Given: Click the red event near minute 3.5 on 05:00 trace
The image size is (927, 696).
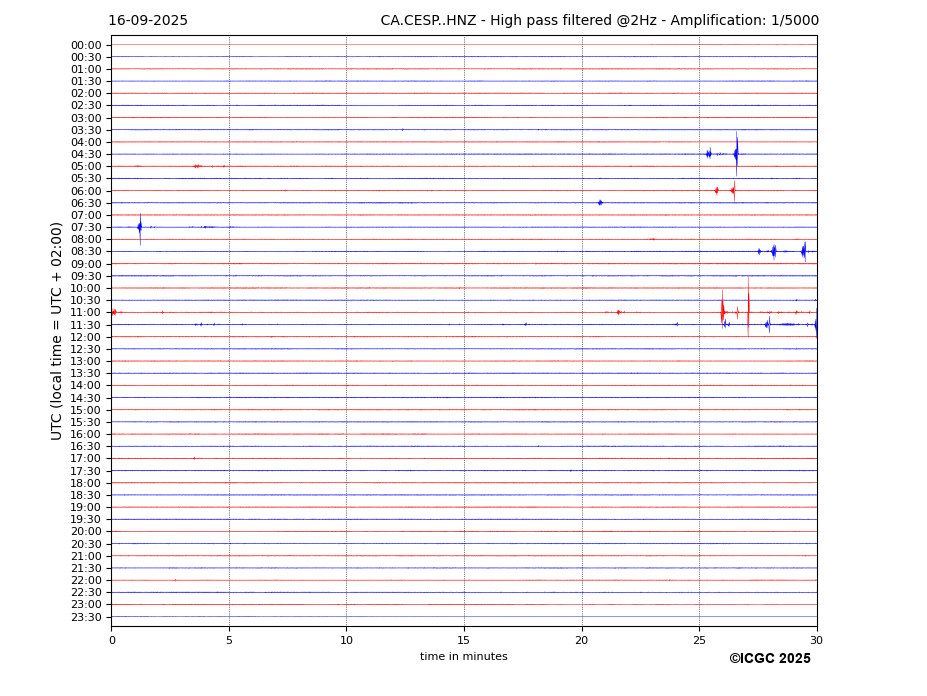Looking at the screenshot, I should pos(197,166).
